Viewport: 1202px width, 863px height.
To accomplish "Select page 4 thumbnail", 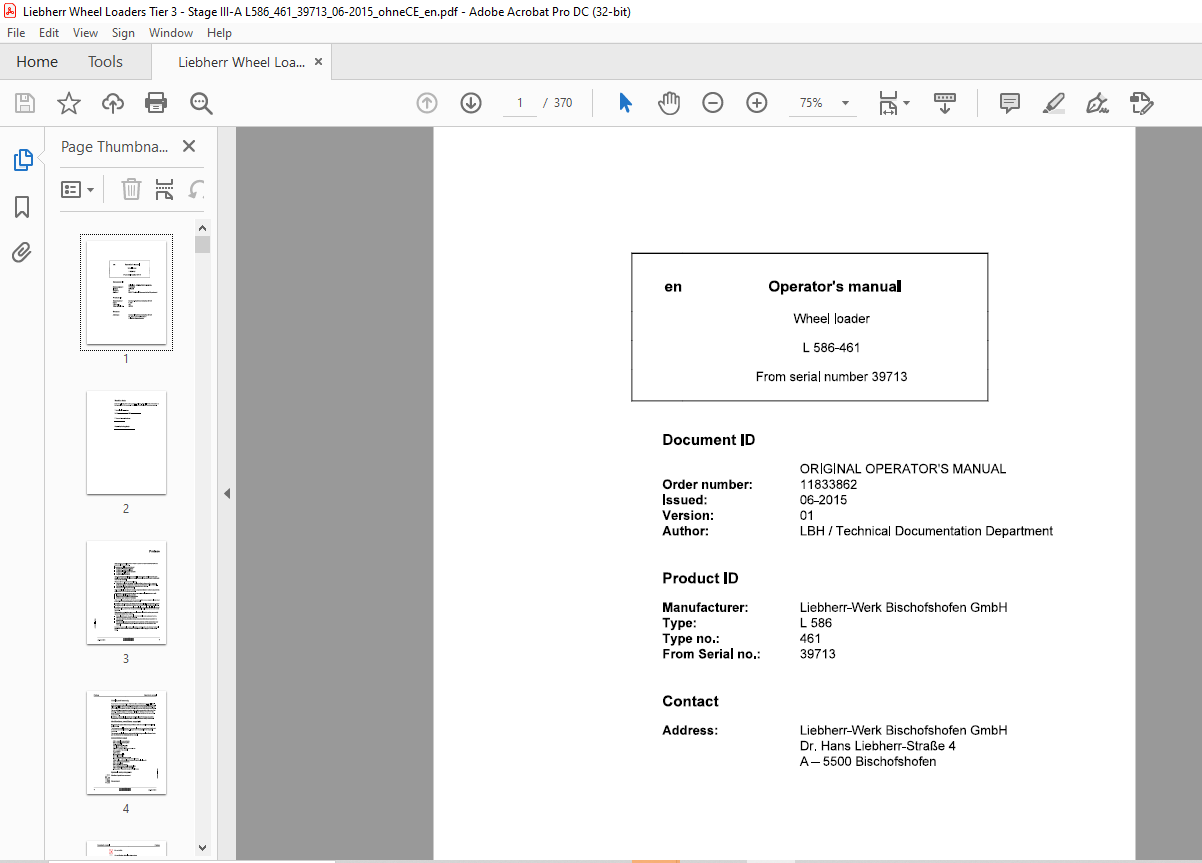I will click(126, 742).
